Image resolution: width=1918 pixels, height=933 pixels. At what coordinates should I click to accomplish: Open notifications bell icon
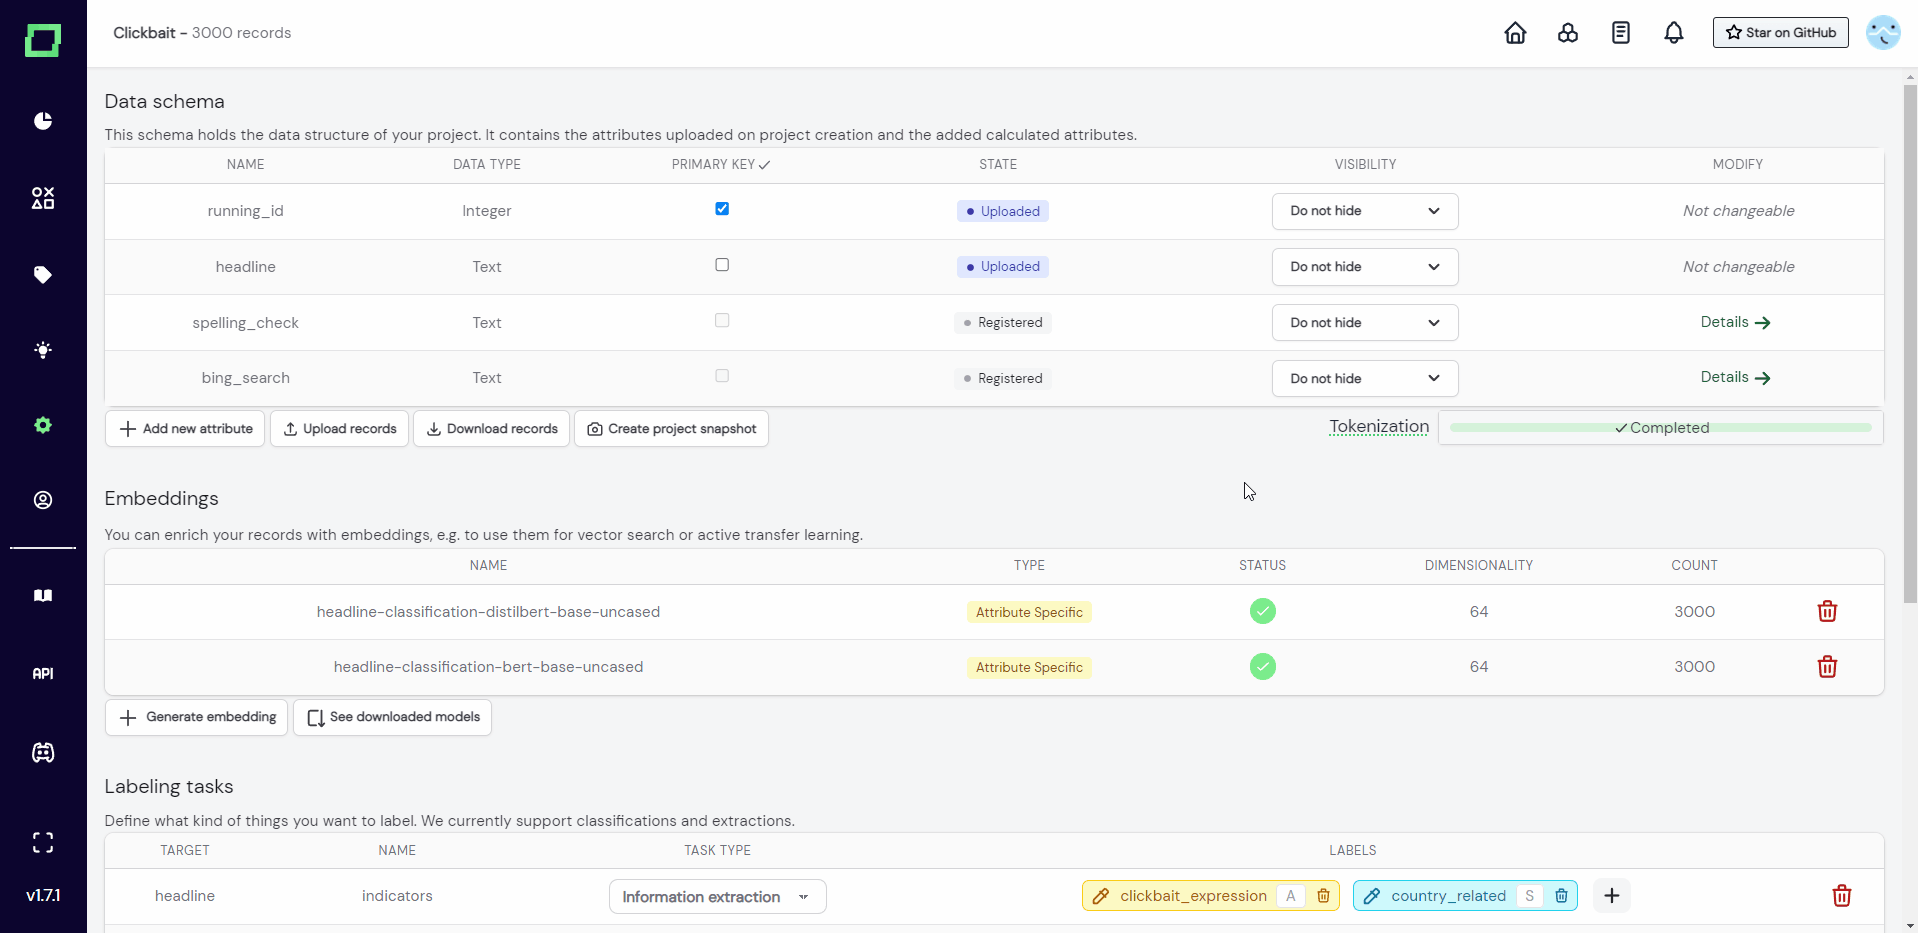pyautogui.click(x=1674, y=33)
